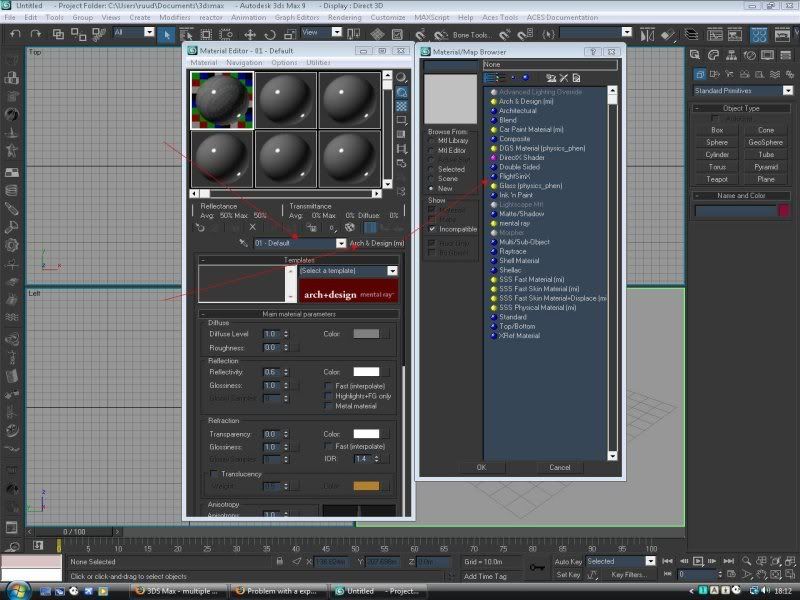Choose the Select and Rotate tool

click(x=270, y=35)
